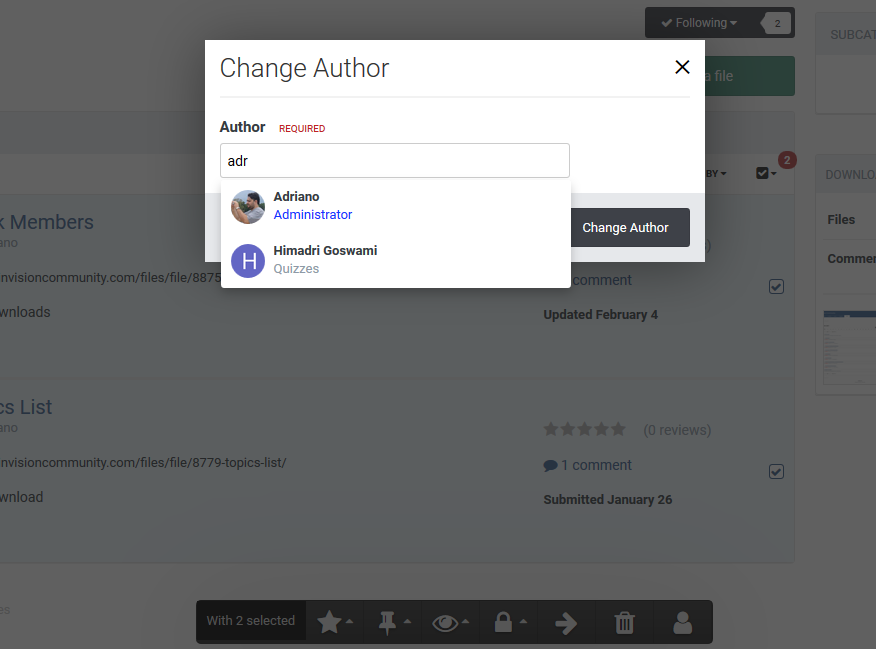Image resolution: width=876 pixels, height=649 pixels.
Task: Click the comment bubble icon for Topics List
Action: (x=550, y=465)
